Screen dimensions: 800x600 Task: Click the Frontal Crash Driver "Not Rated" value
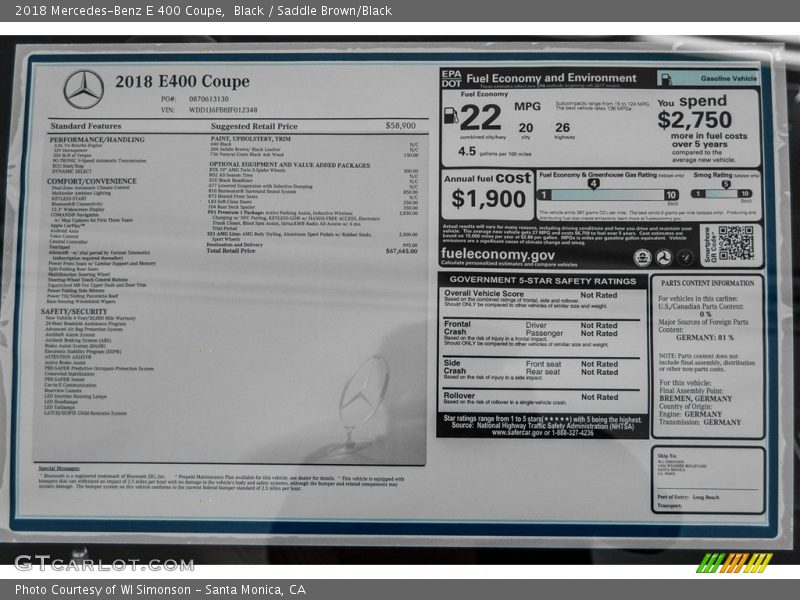[598, 325]
